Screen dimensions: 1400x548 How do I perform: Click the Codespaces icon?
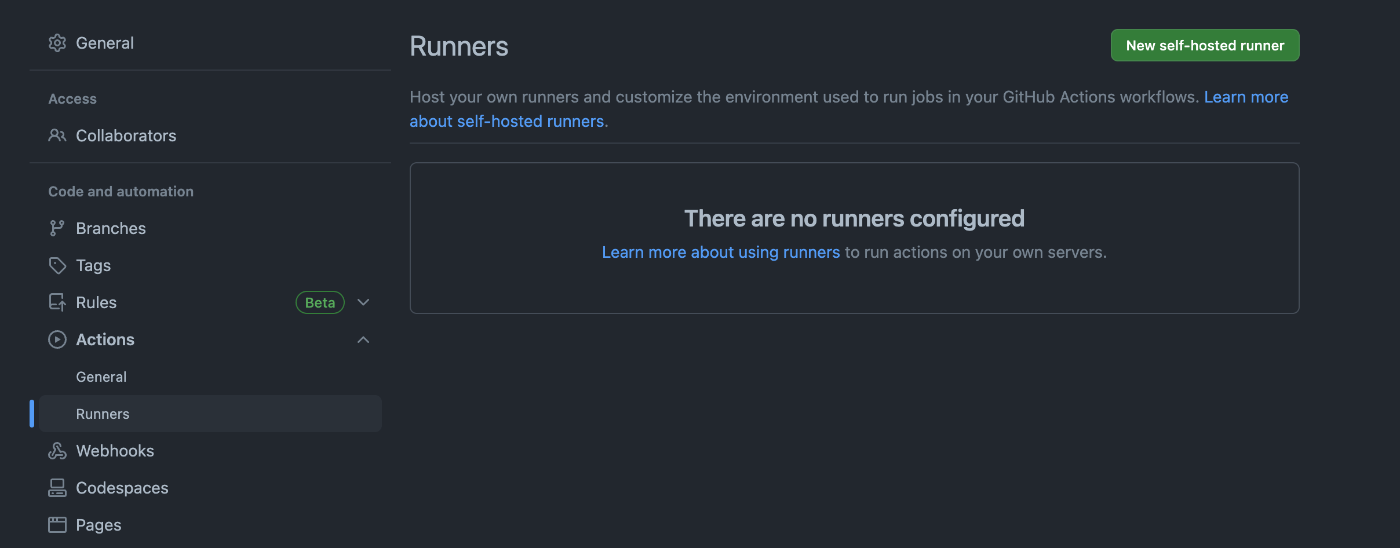[x=57, y=488]
